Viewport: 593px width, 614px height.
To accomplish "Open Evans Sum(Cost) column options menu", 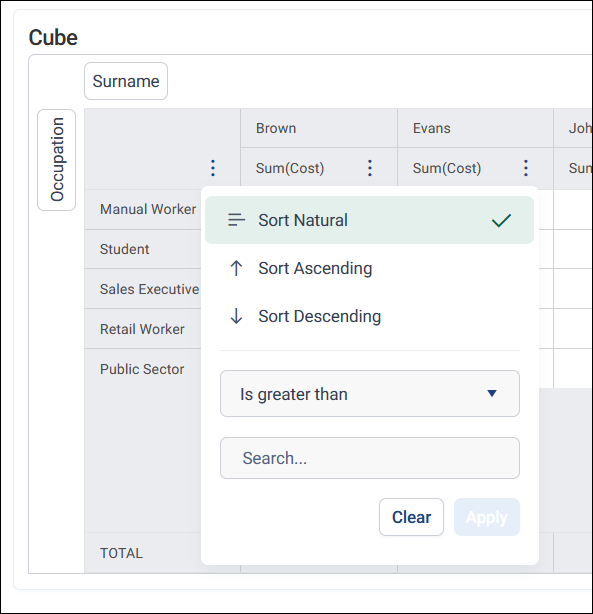I will click(x=526, y=168).
